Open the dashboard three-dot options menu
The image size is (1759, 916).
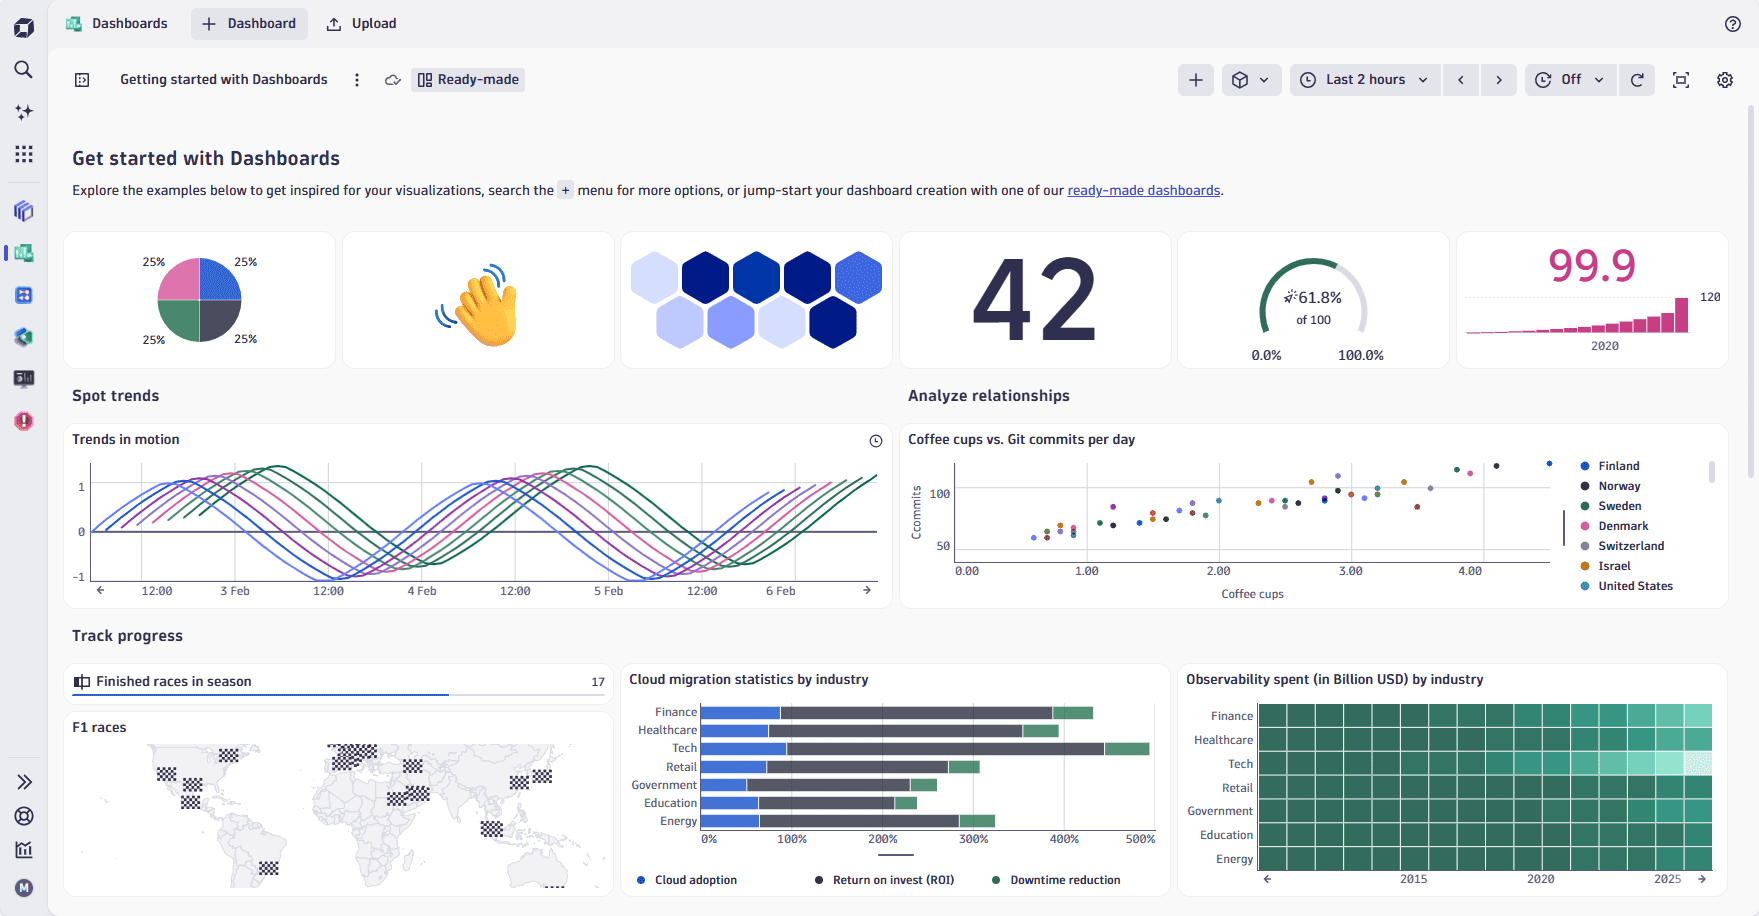point(357,80)
